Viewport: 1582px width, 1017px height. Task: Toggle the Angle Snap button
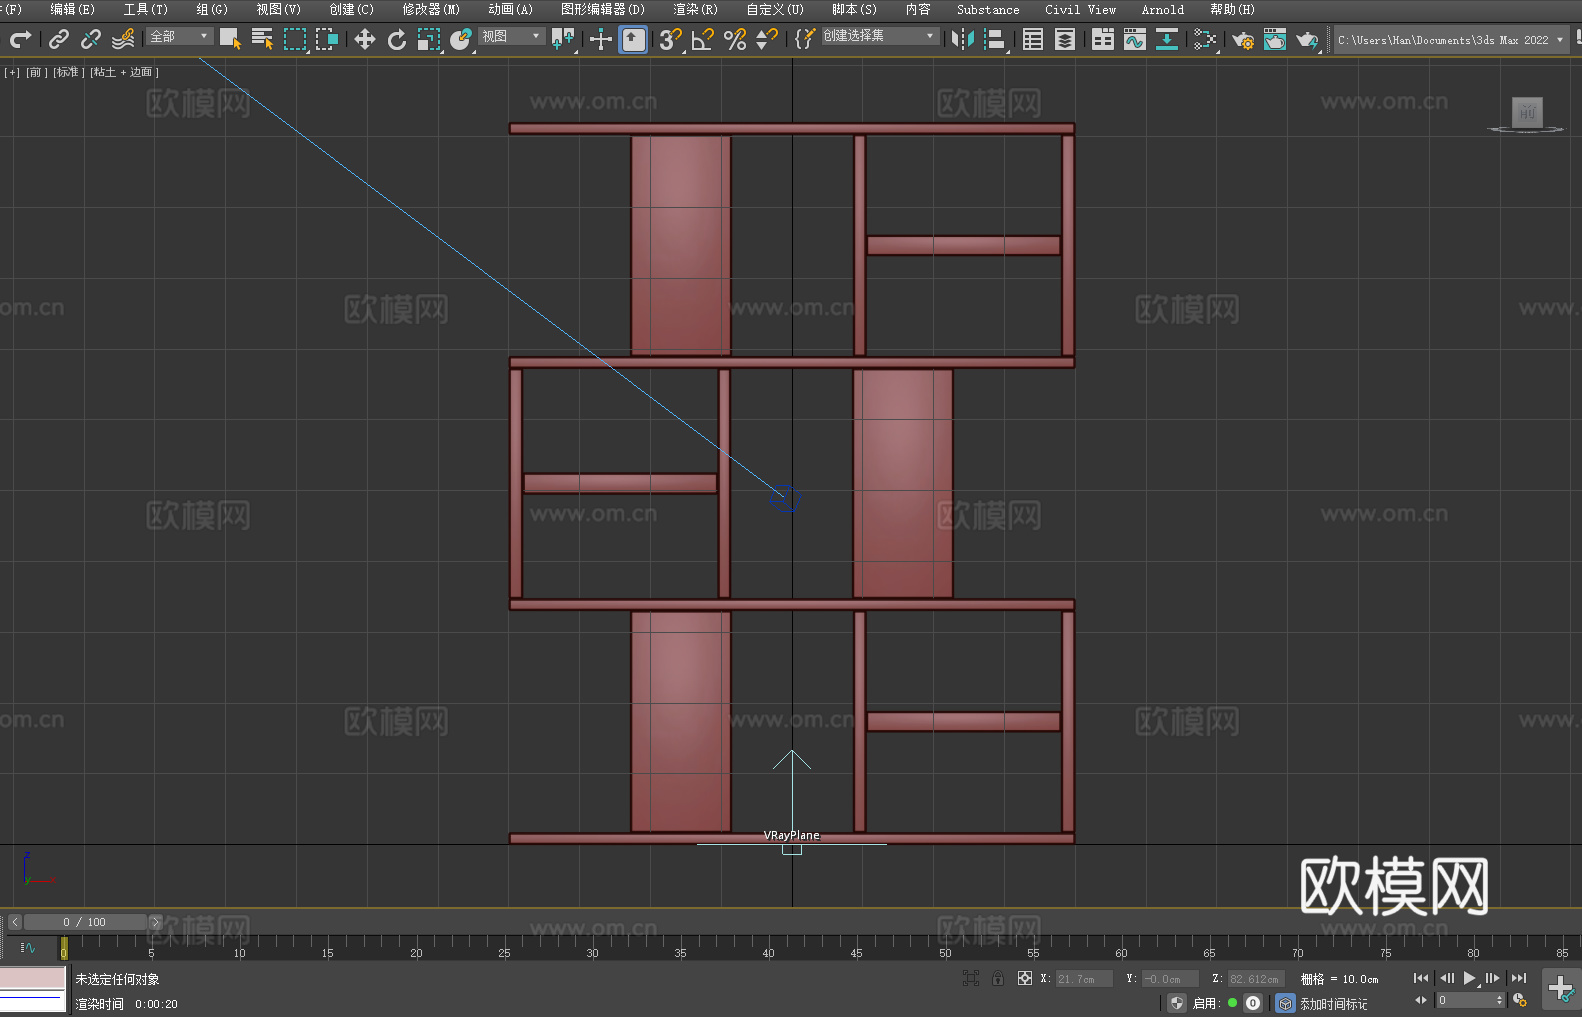click(x=703, y=39)
